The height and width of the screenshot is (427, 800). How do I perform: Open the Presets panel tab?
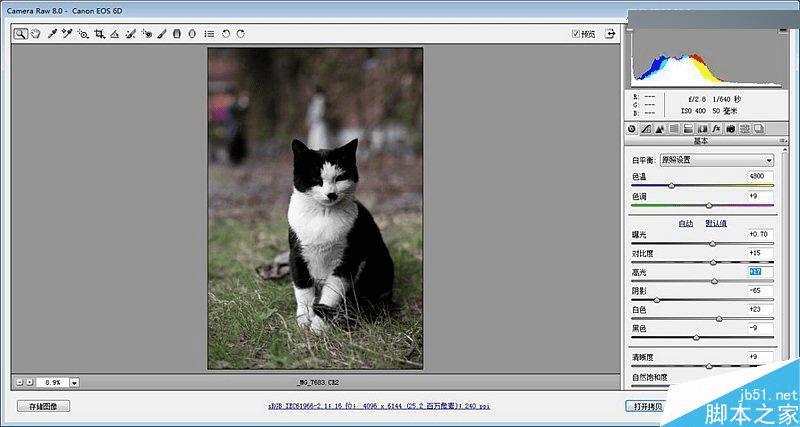(x=745, y=129)
